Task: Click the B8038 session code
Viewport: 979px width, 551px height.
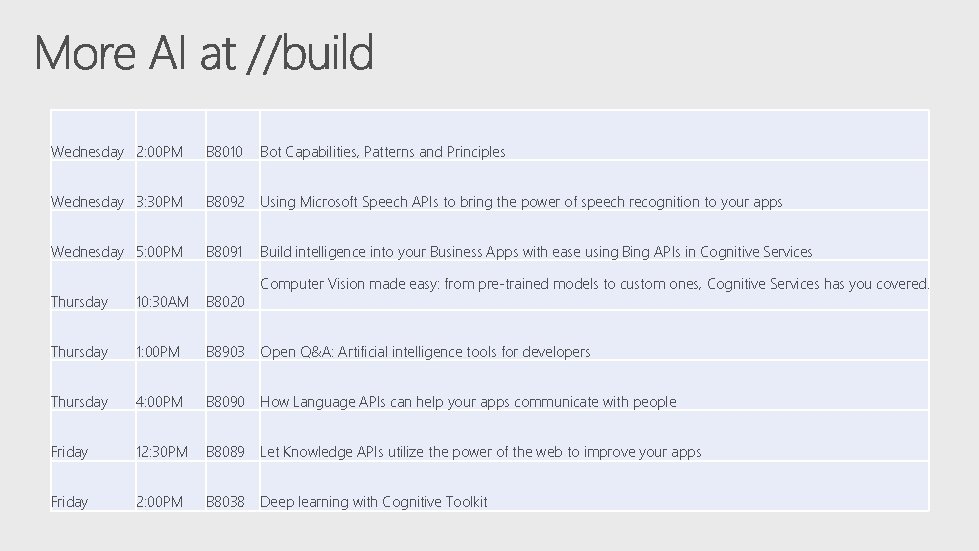Action: point(225,502)
